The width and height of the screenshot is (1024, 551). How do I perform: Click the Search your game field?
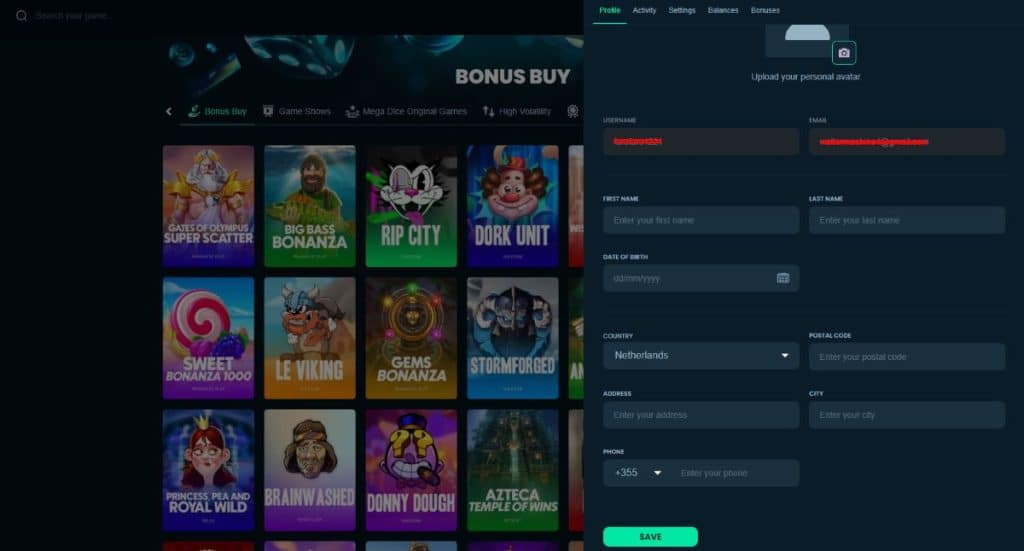tap(73, 16)
